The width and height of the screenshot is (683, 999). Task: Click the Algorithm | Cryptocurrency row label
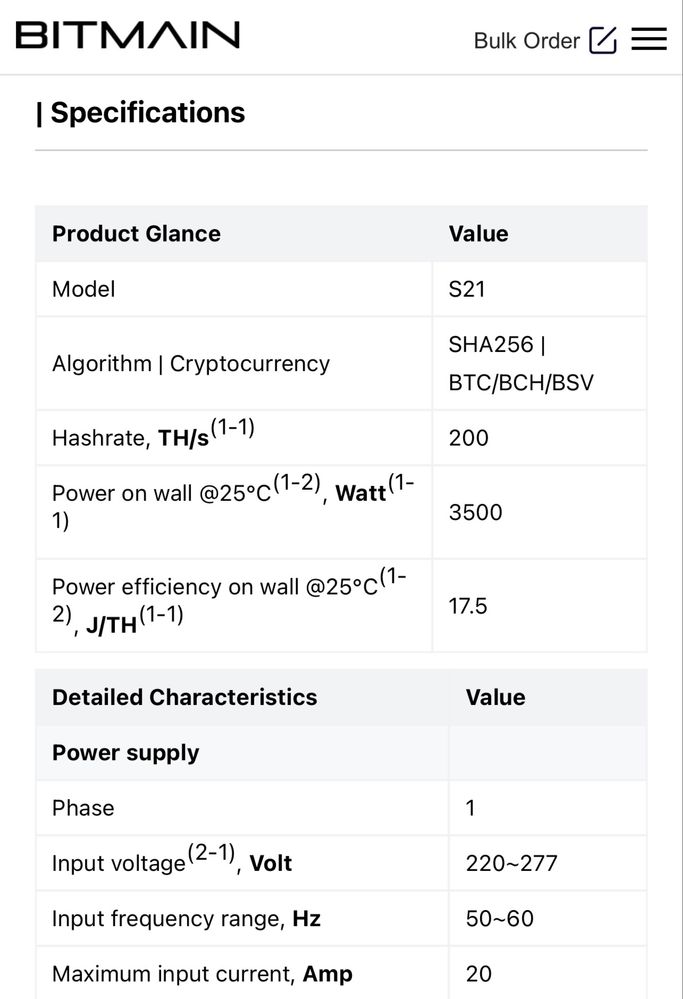click(191, 363)
